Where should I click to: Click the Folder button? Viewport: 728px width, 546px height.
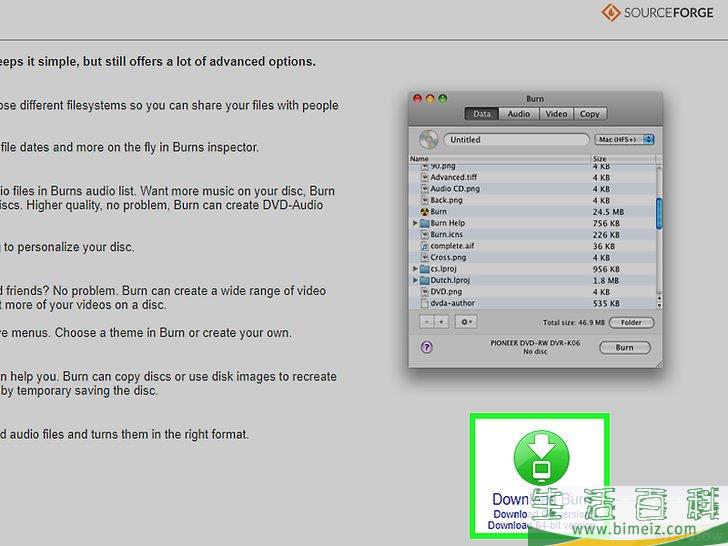[x=631, y=322]
